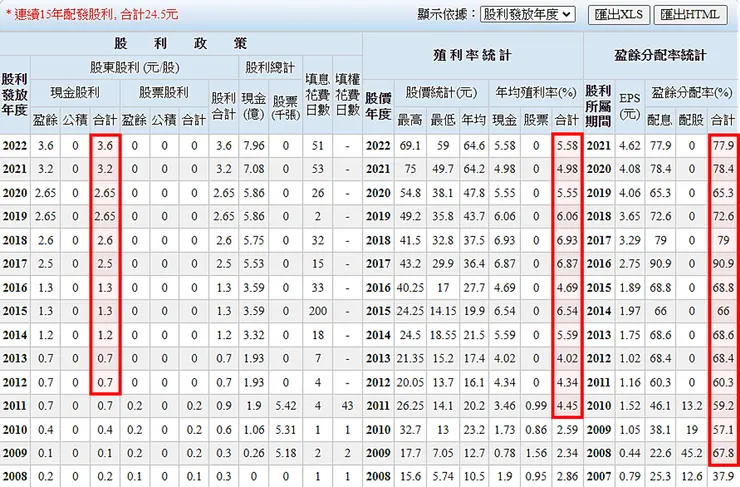Click the 7.08 cash total cell for 2021
Screen dimensions: 740x487
tap(253, 169)
